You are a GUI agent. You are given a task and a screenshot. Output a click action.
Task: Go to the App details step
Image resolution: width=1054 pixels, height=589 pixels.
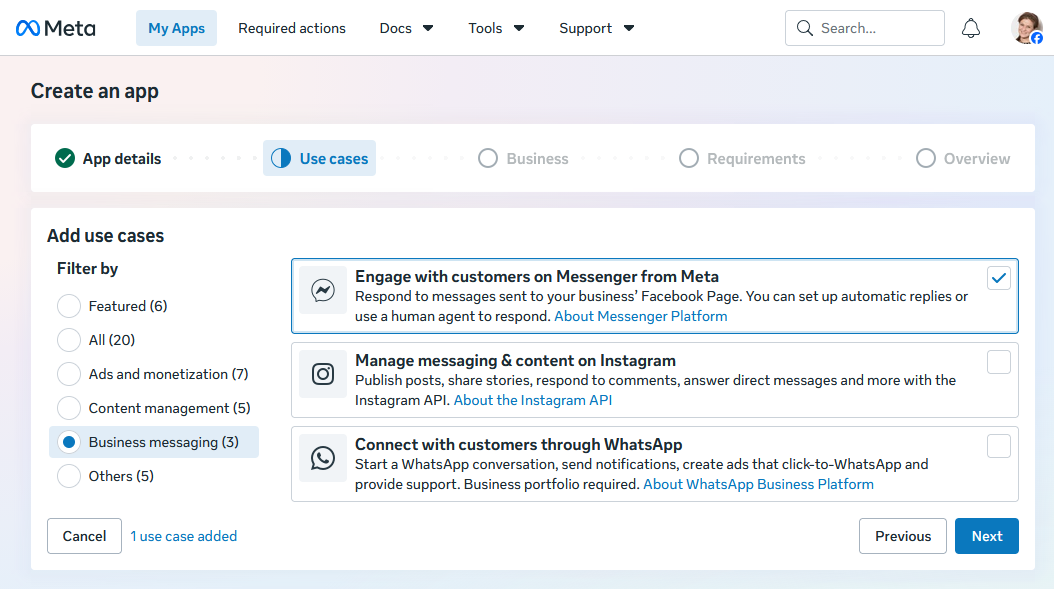pyautogui.click(x=122, y=159)
